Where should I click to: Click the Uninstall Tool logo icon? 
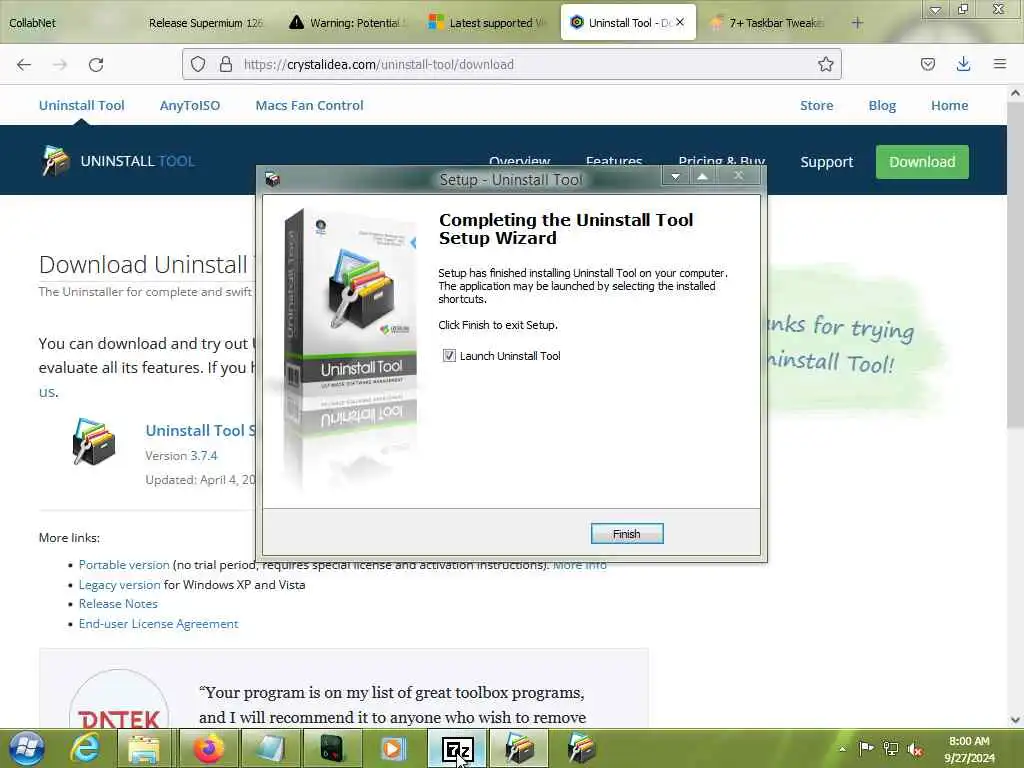click(56, 161)
